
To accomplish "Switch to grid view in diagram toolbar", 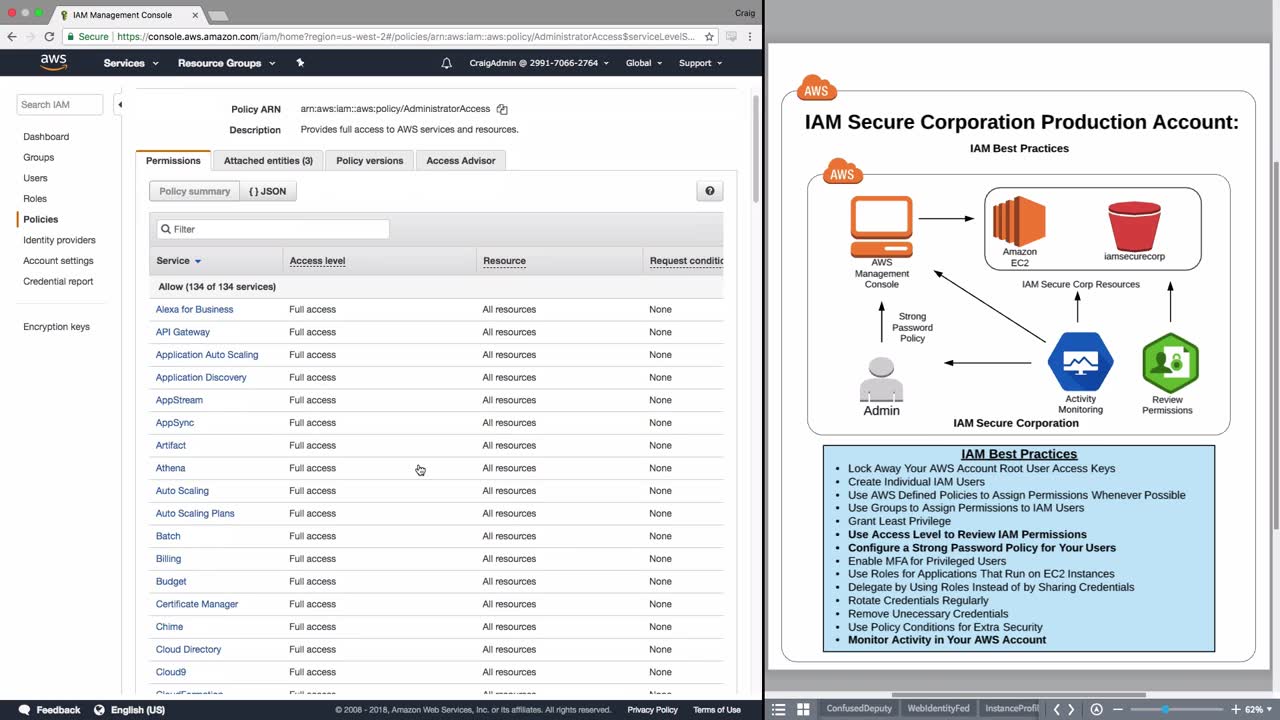I will click(x=802, y=710).
